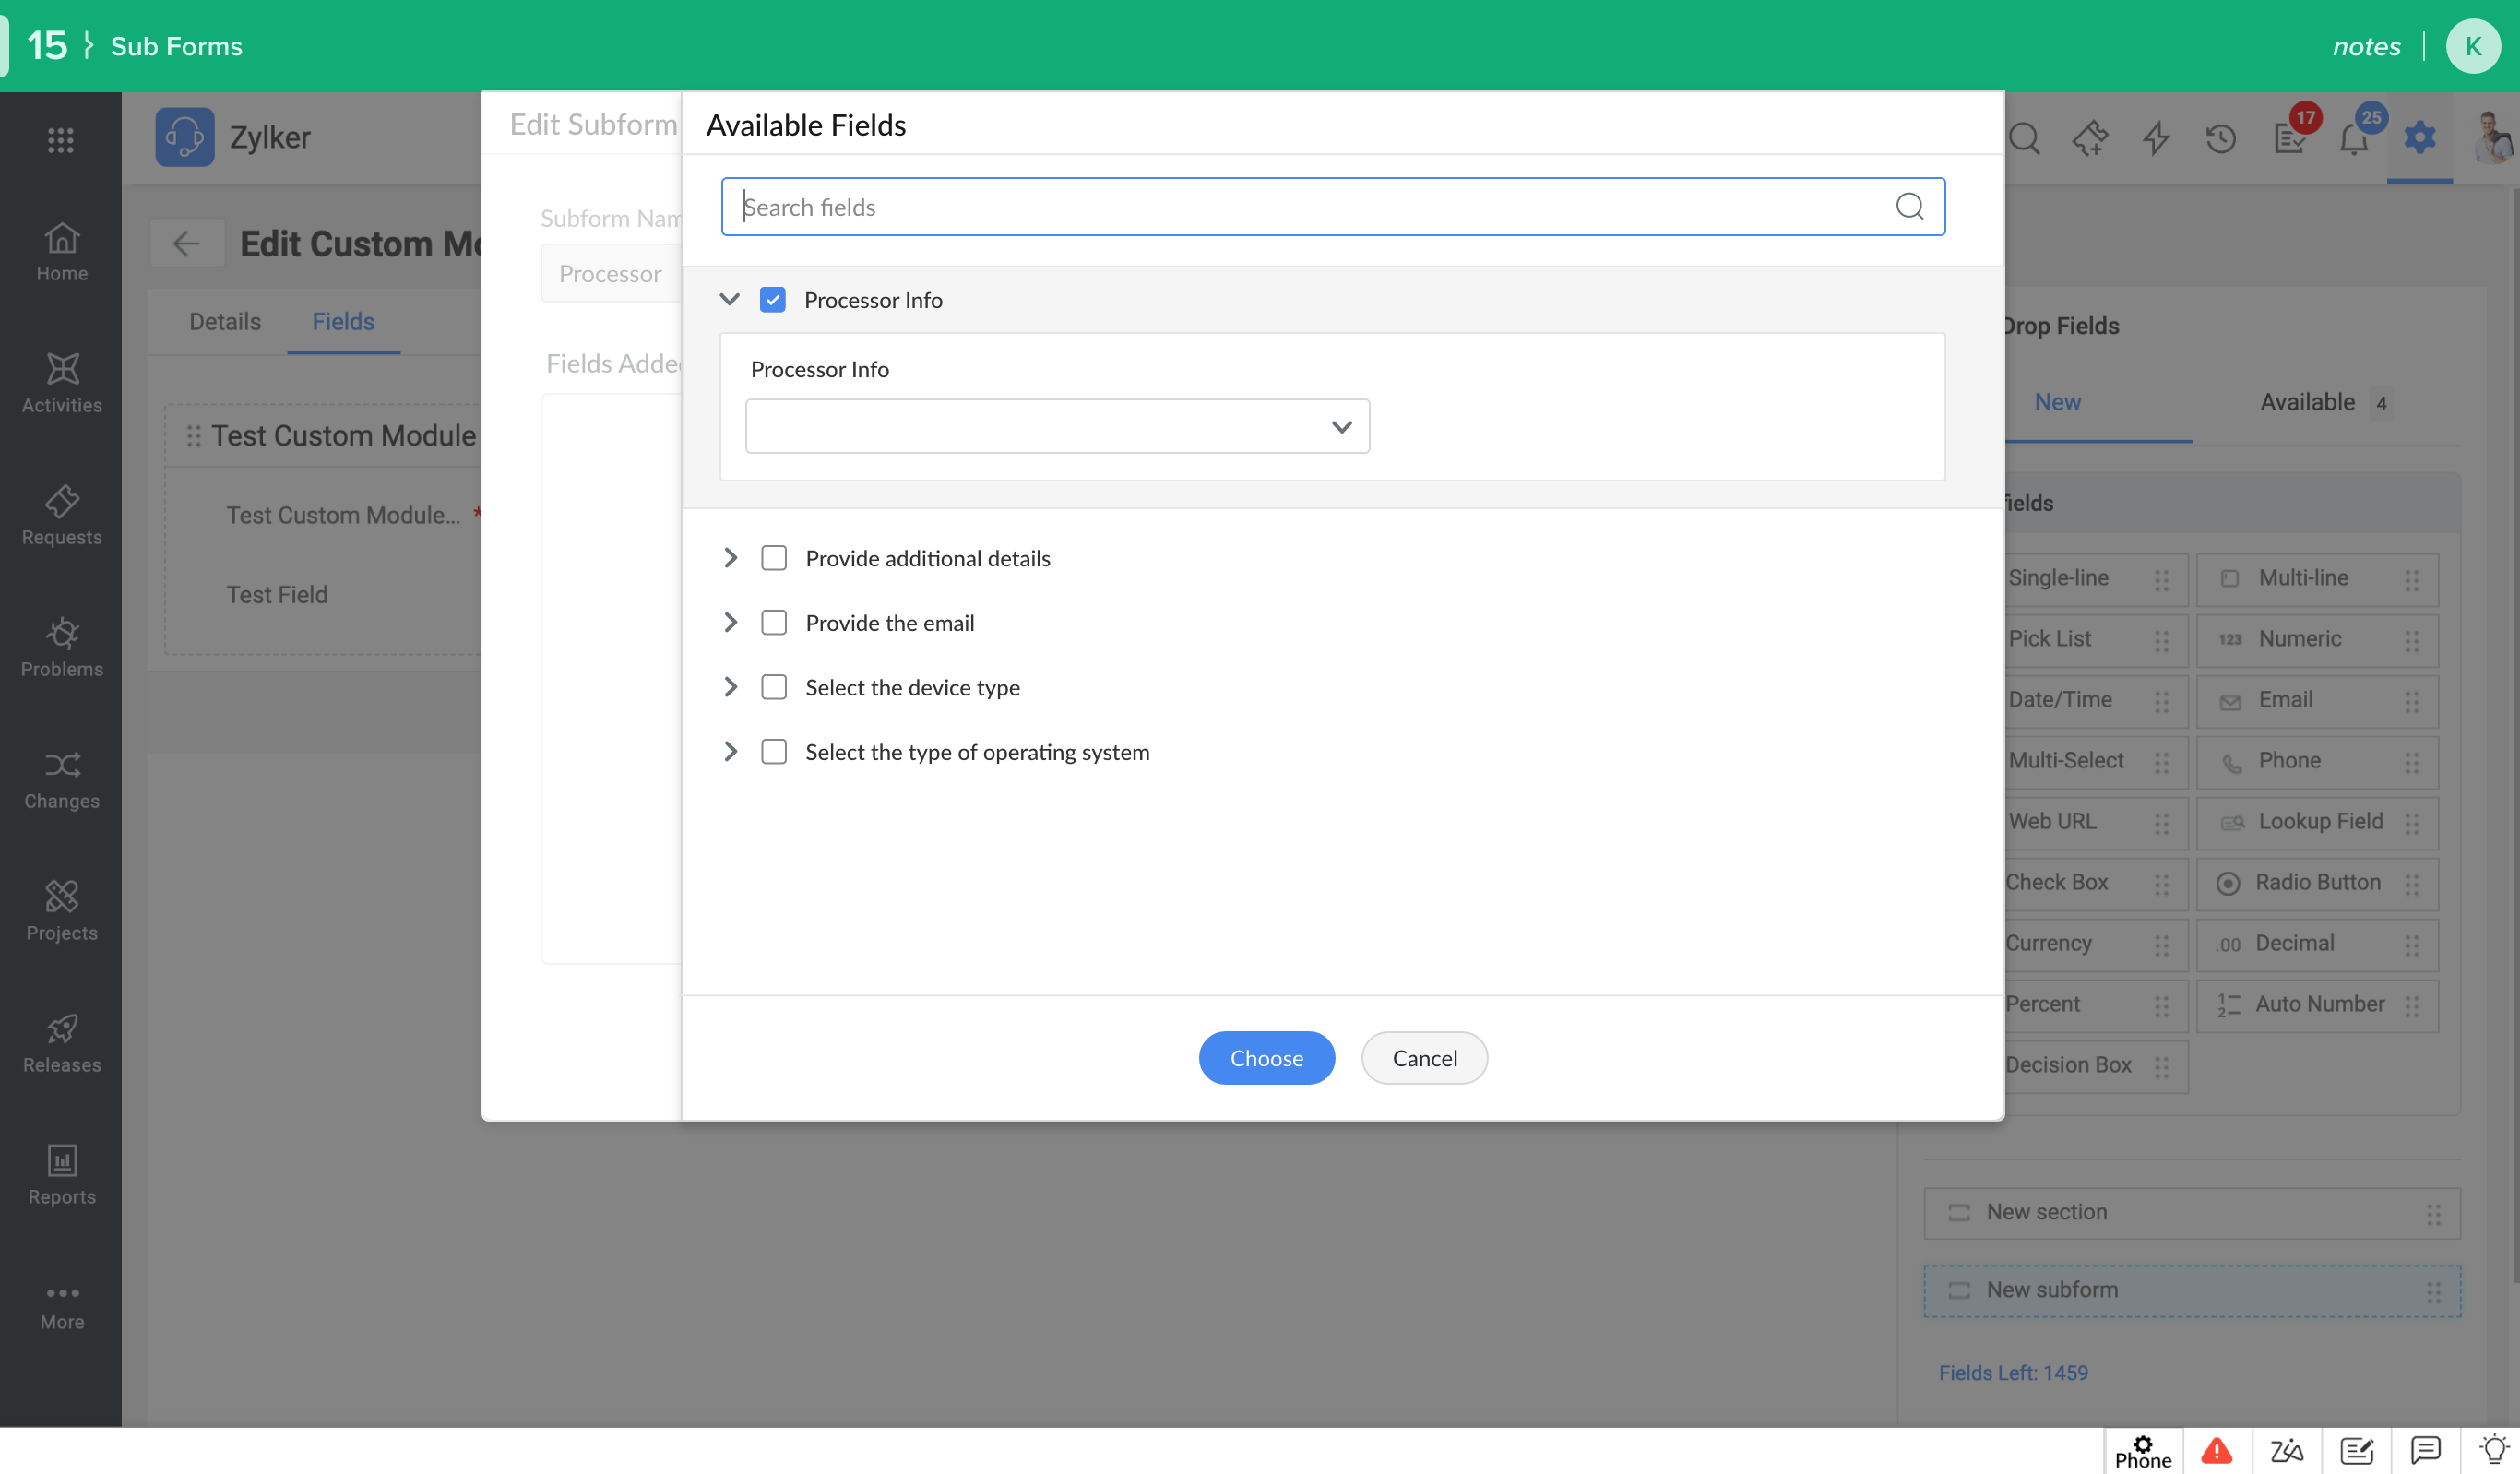Screen dimensions: 2520x1474
Task: Click the settings gear icon
Action: click(2419, 137)
